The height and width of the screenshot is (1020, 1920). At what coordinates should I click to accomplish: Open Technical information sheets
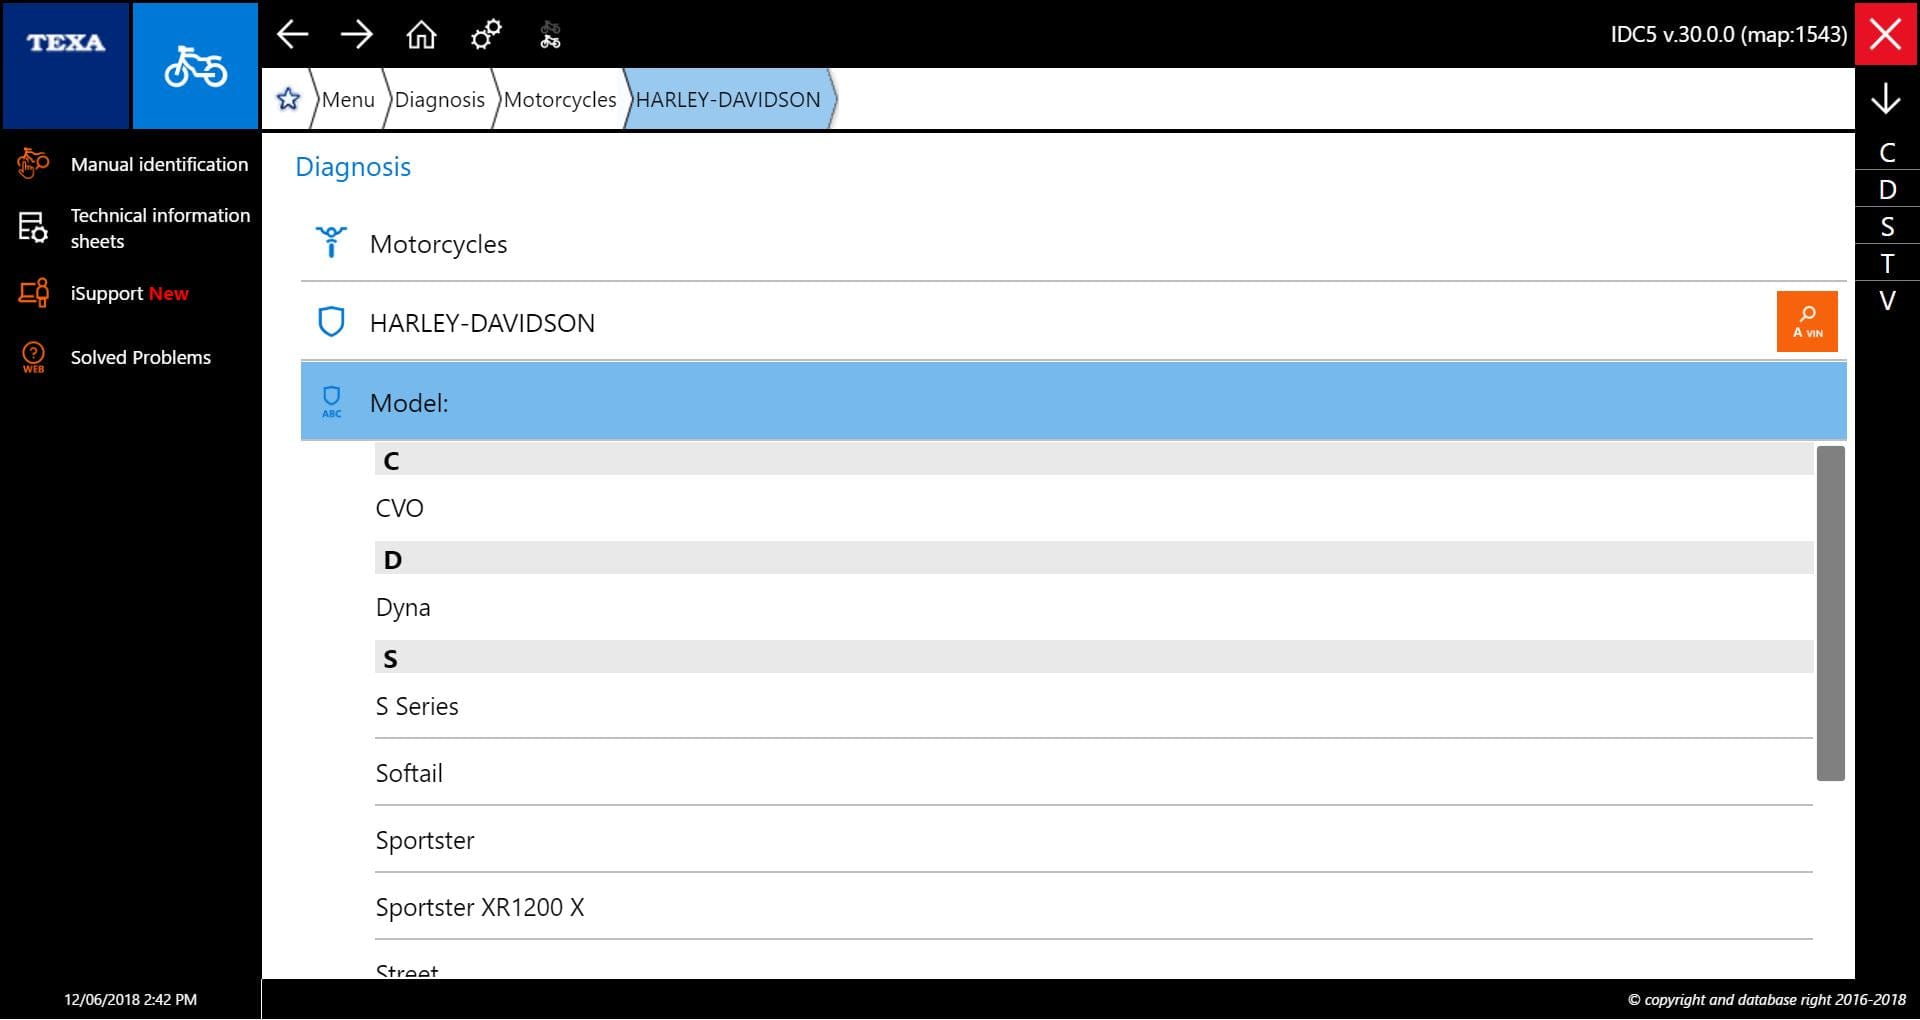[x=33, y=228]
